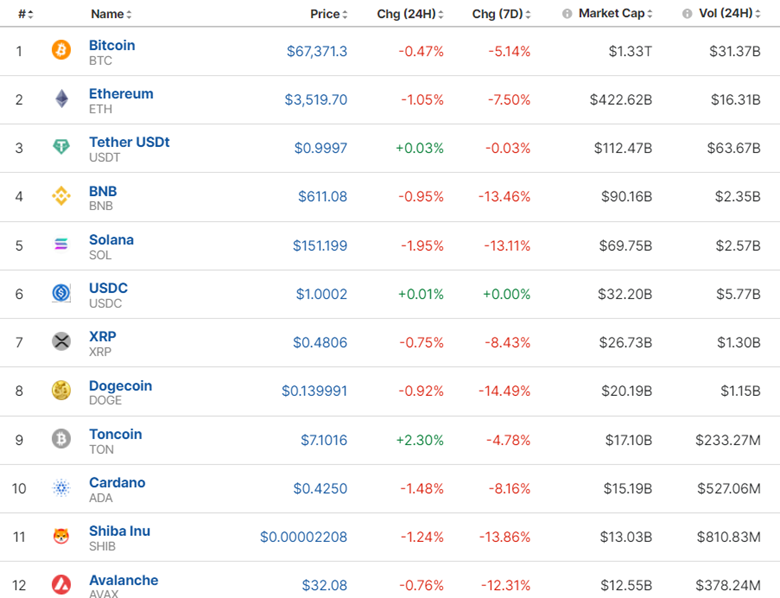Image resolution: width=780 pixels, height=598 pixels.
Task: Click the Market Cap info icon
Action: click(567, 14)
